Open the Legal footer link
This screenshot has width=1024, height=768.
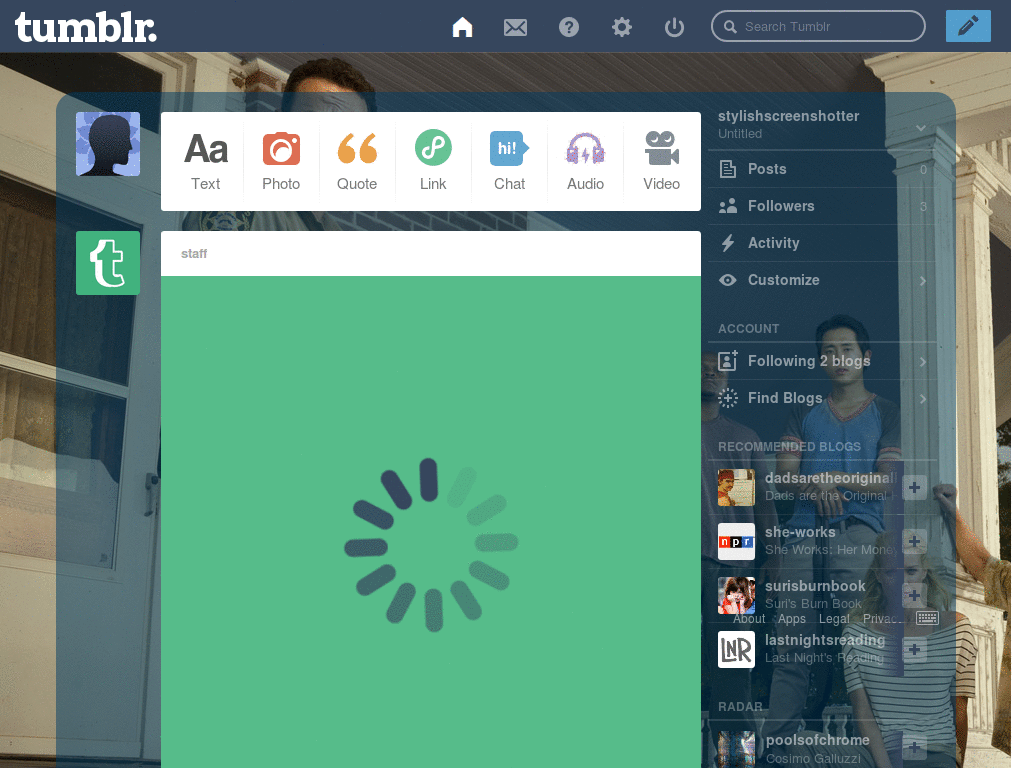(x=834, y=618)
